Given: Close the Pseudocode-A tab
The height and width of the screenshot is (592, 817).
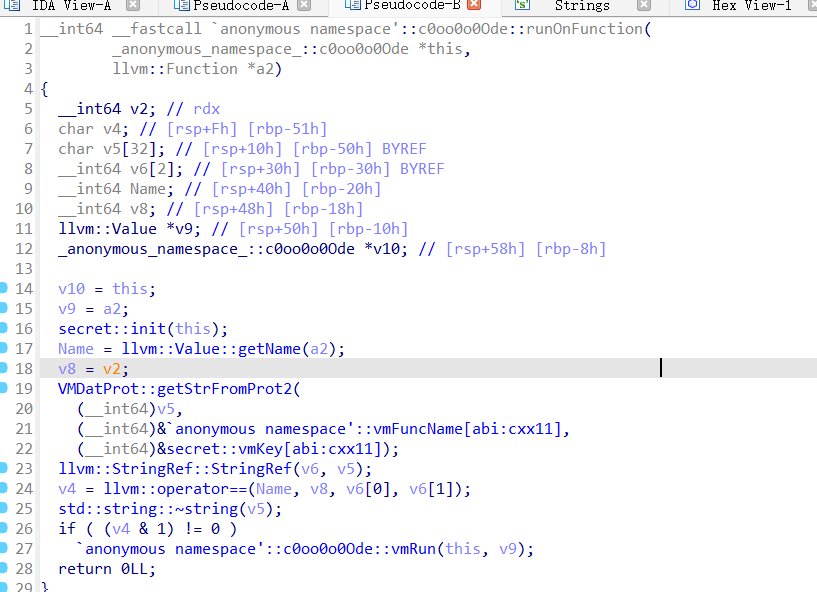Looking at the screenshot, I should click(305, 6).
